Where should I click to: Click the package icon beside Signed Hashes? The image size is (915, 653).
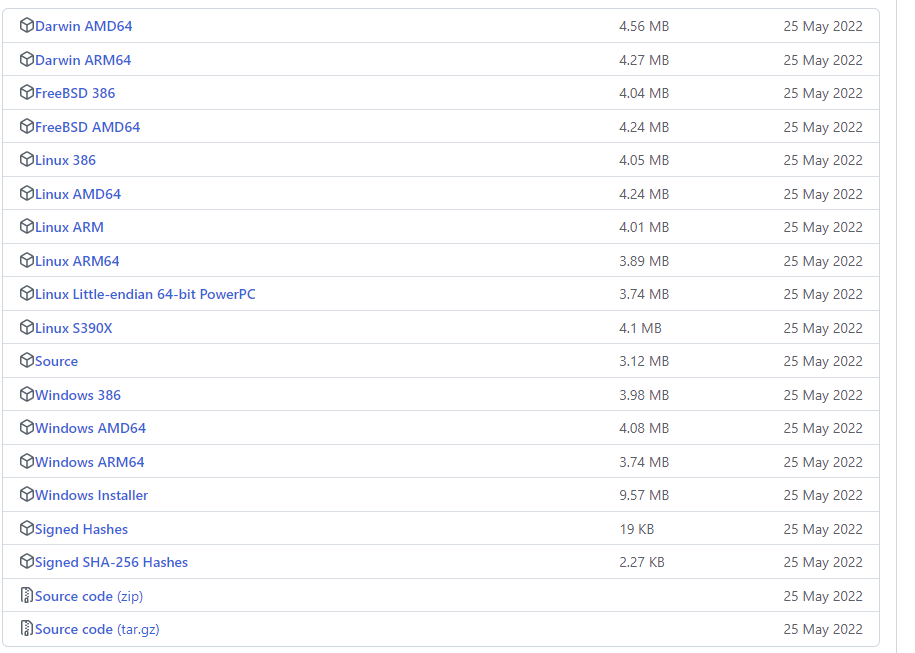(x=25, y=528)
